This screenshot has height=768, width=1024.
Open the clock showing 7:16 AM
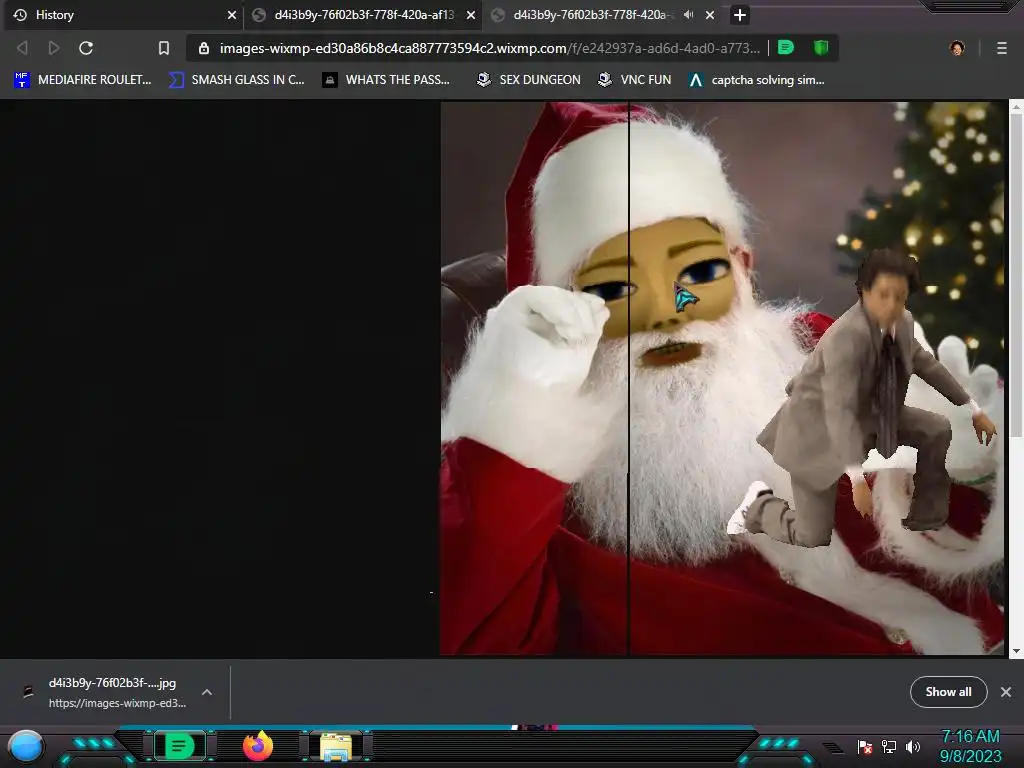point(970,746)
